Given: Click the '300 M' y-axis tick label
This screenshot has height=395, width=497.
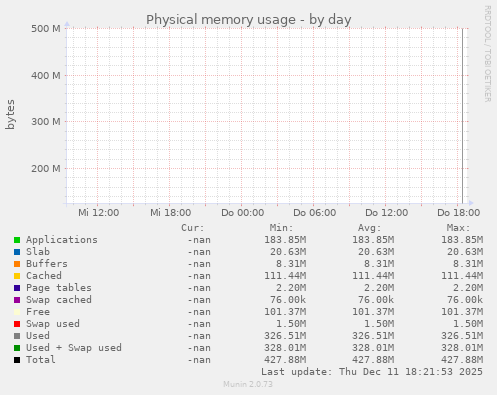Looking at the screenshot, I should click(46, 122).
